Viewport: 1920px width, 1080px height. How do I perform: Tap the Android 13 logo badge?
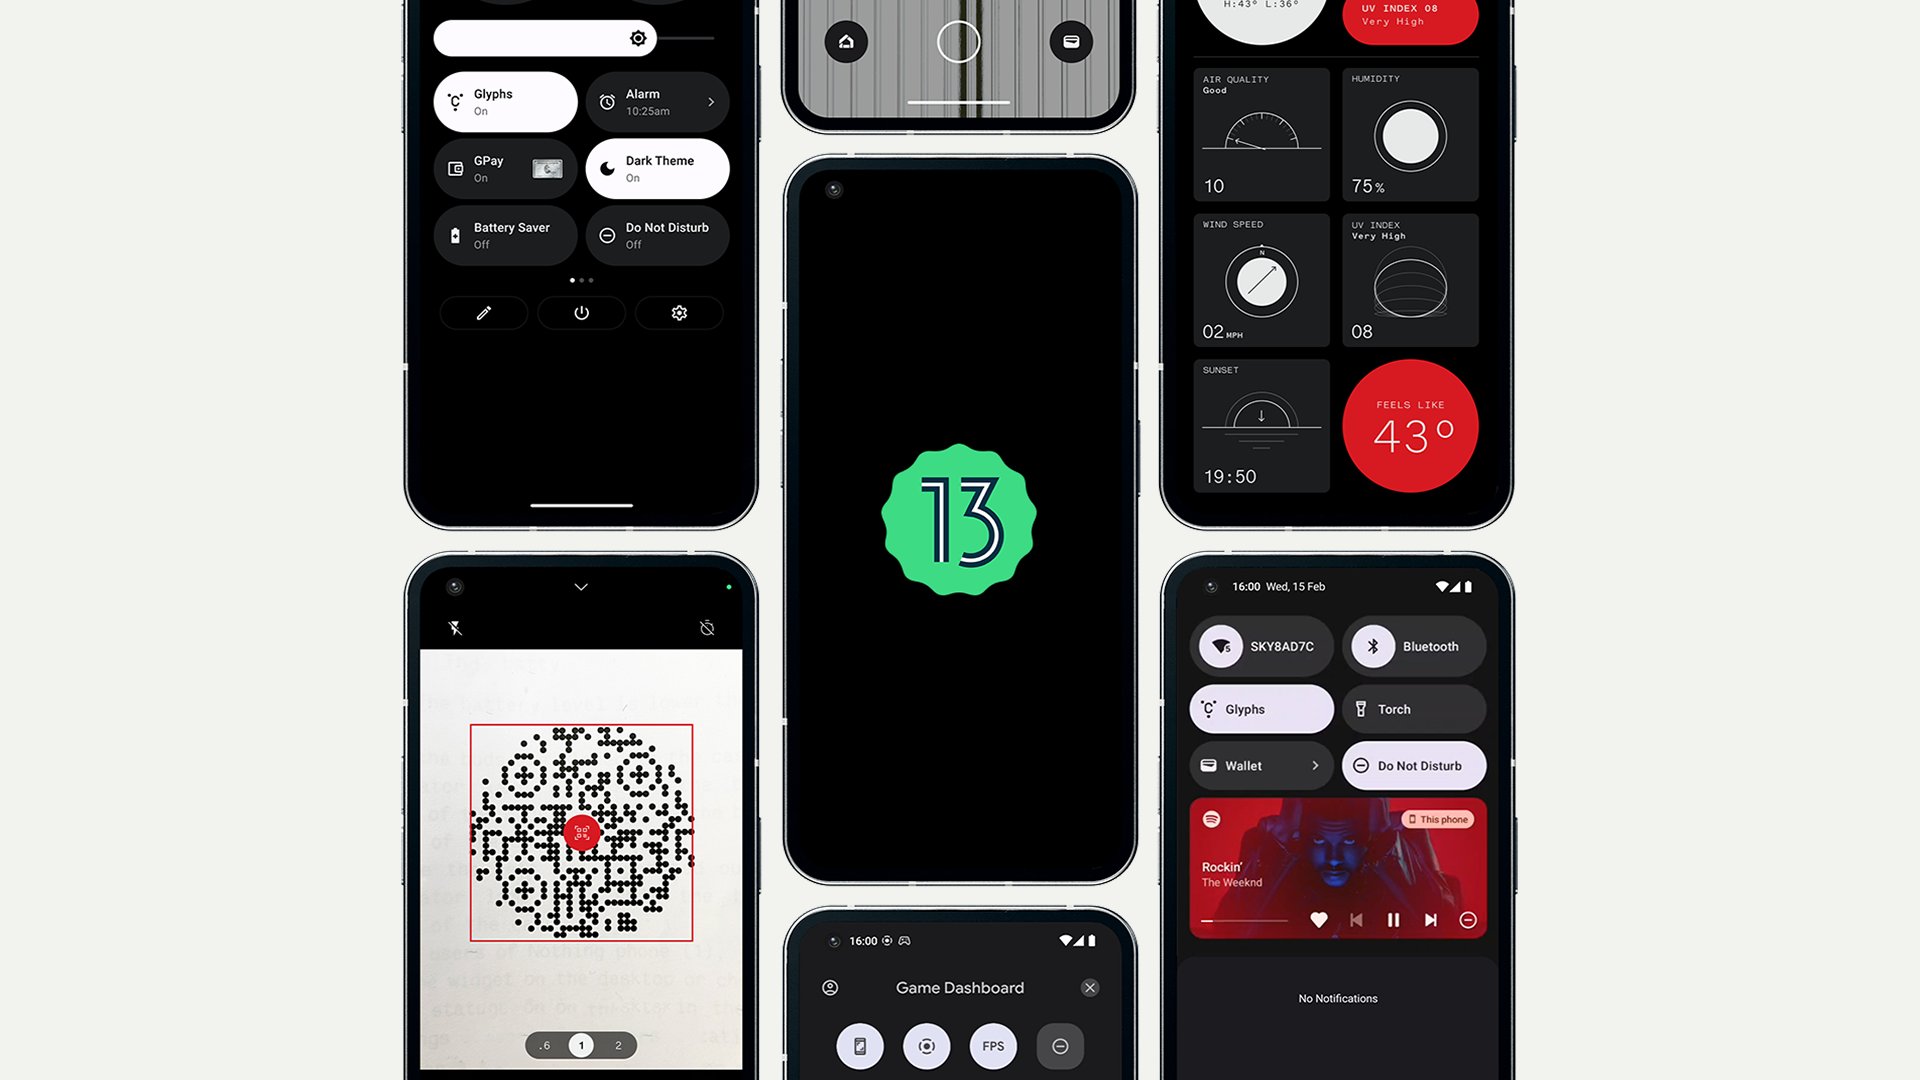pos(959,518)
